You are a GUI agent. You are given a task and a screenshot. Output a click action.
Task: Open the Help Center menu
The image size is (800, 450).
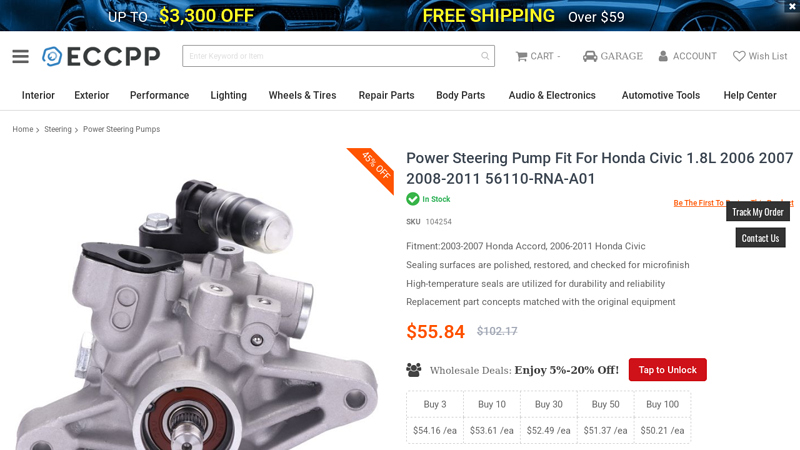point(749,95)
